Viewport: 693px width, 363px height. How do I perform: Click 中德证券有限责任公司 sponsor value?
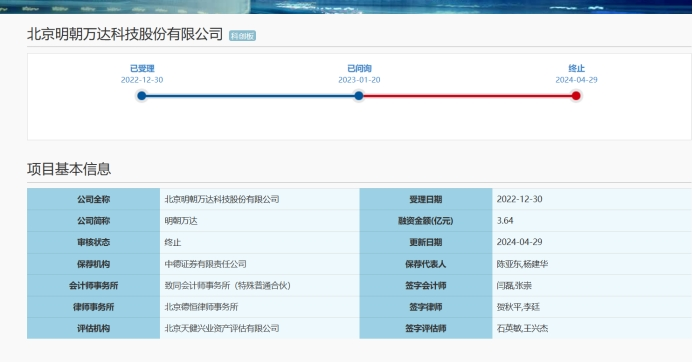pyautogui.click(x=206, y=264)
